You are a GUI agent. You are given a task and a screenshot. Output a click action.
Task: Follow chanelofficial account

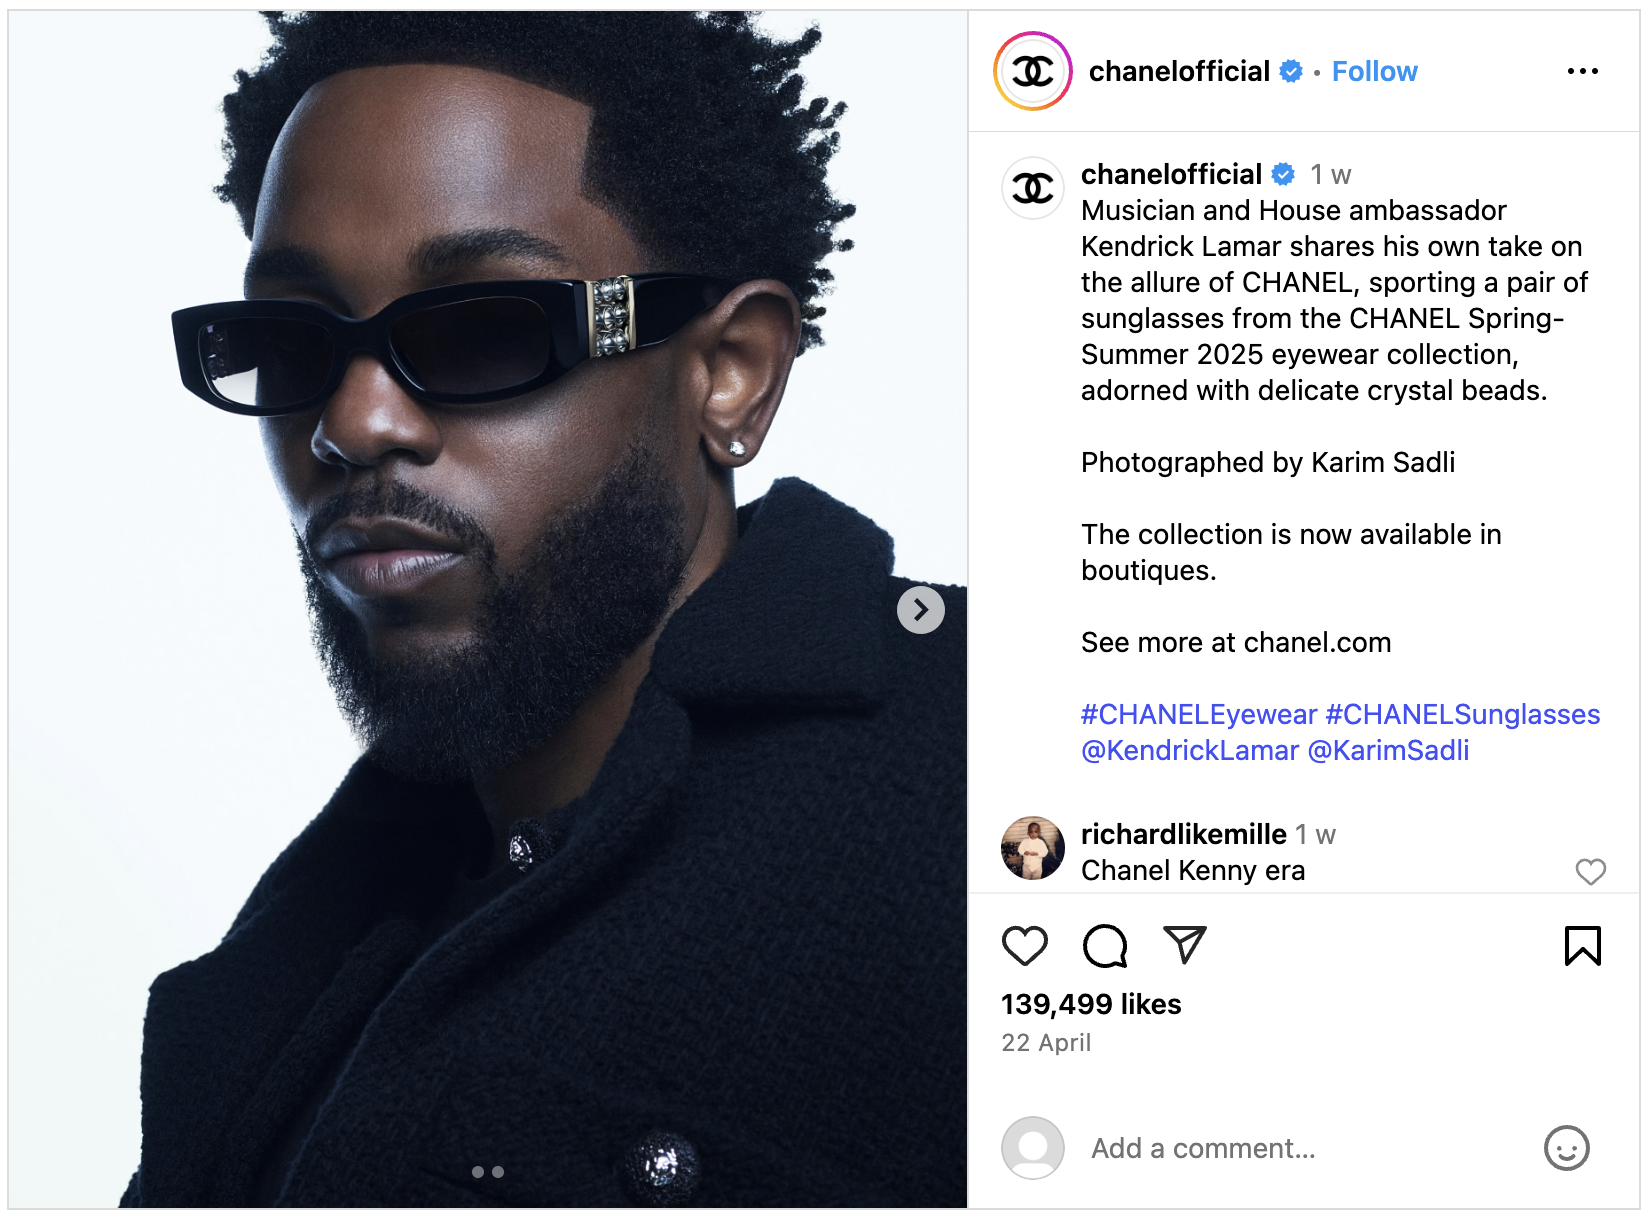(1374, 71)
